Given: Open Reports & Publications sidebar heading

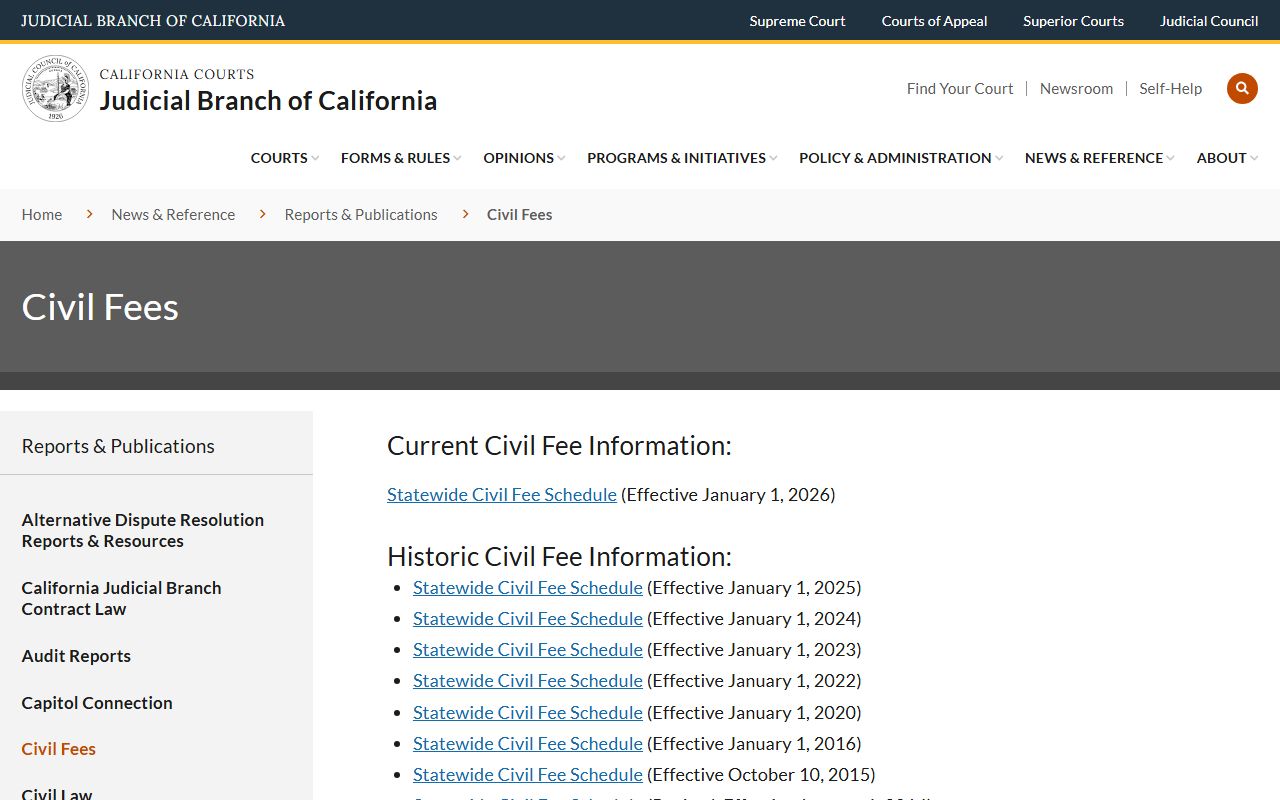Looking at the screenshot, I should (x=118, y=446).
